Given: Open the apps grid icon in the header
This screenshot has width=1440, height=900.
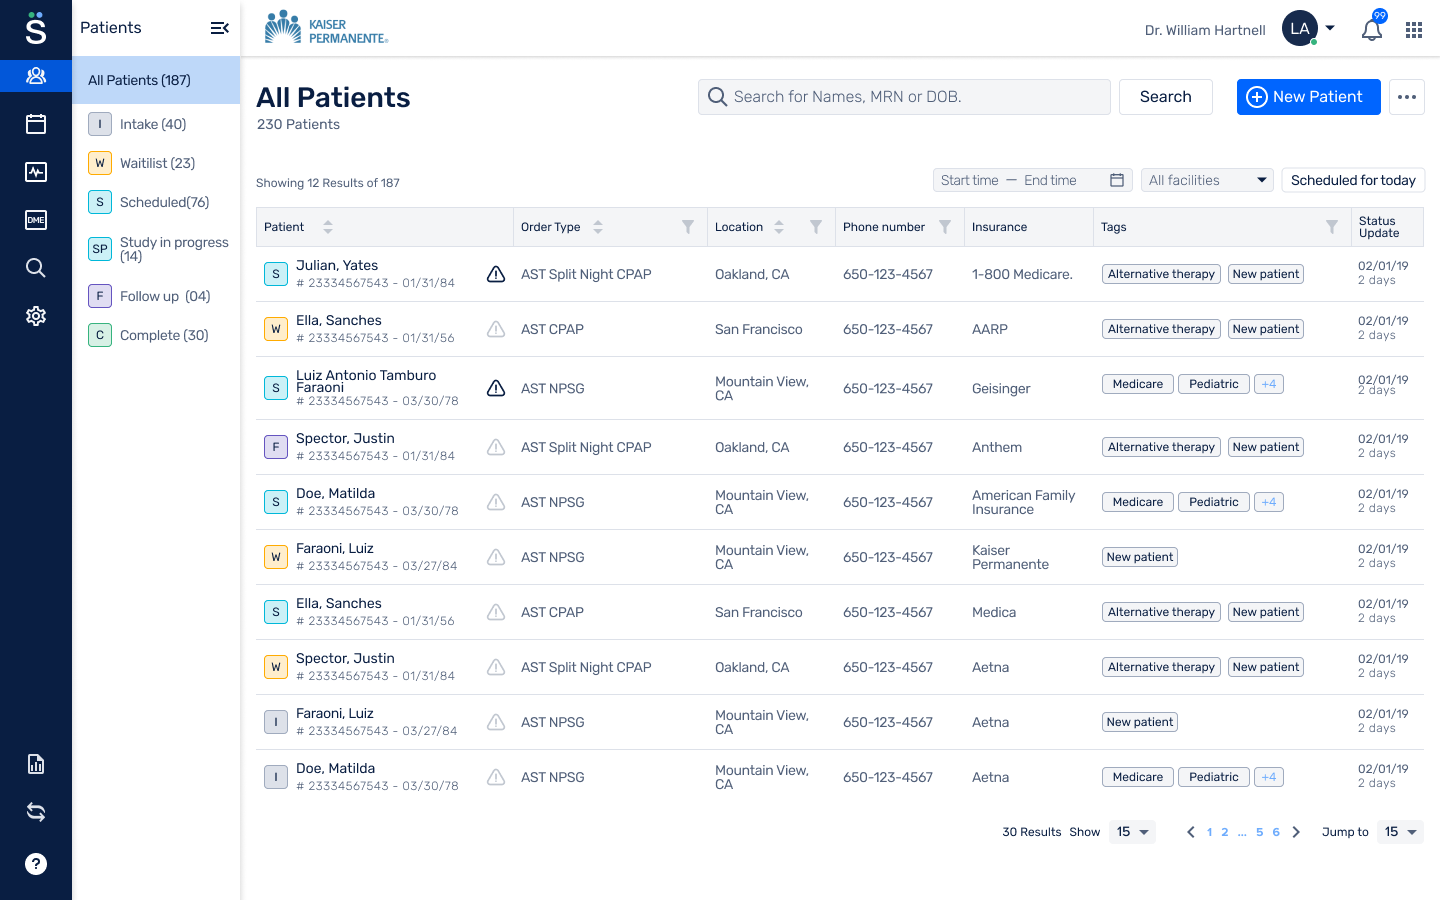Looking at the screenshot, I should pyautogui.click(x=1413, y=29).
